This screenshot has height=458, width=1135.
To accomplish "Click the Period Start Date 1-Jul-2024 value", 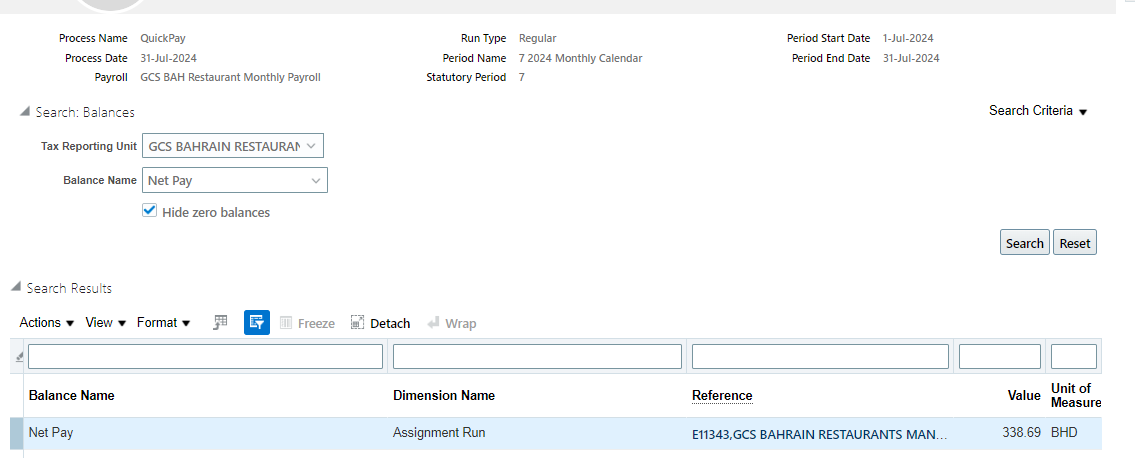I will coord(908,38).
